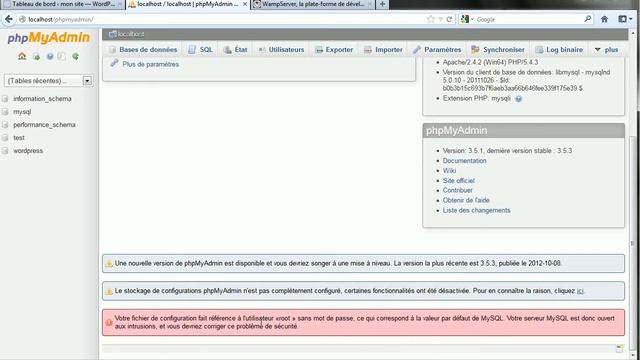The height and width of the screenshot is (360, 640).
Task: Click the log out icon in sidebar
Action: (37, 57)
